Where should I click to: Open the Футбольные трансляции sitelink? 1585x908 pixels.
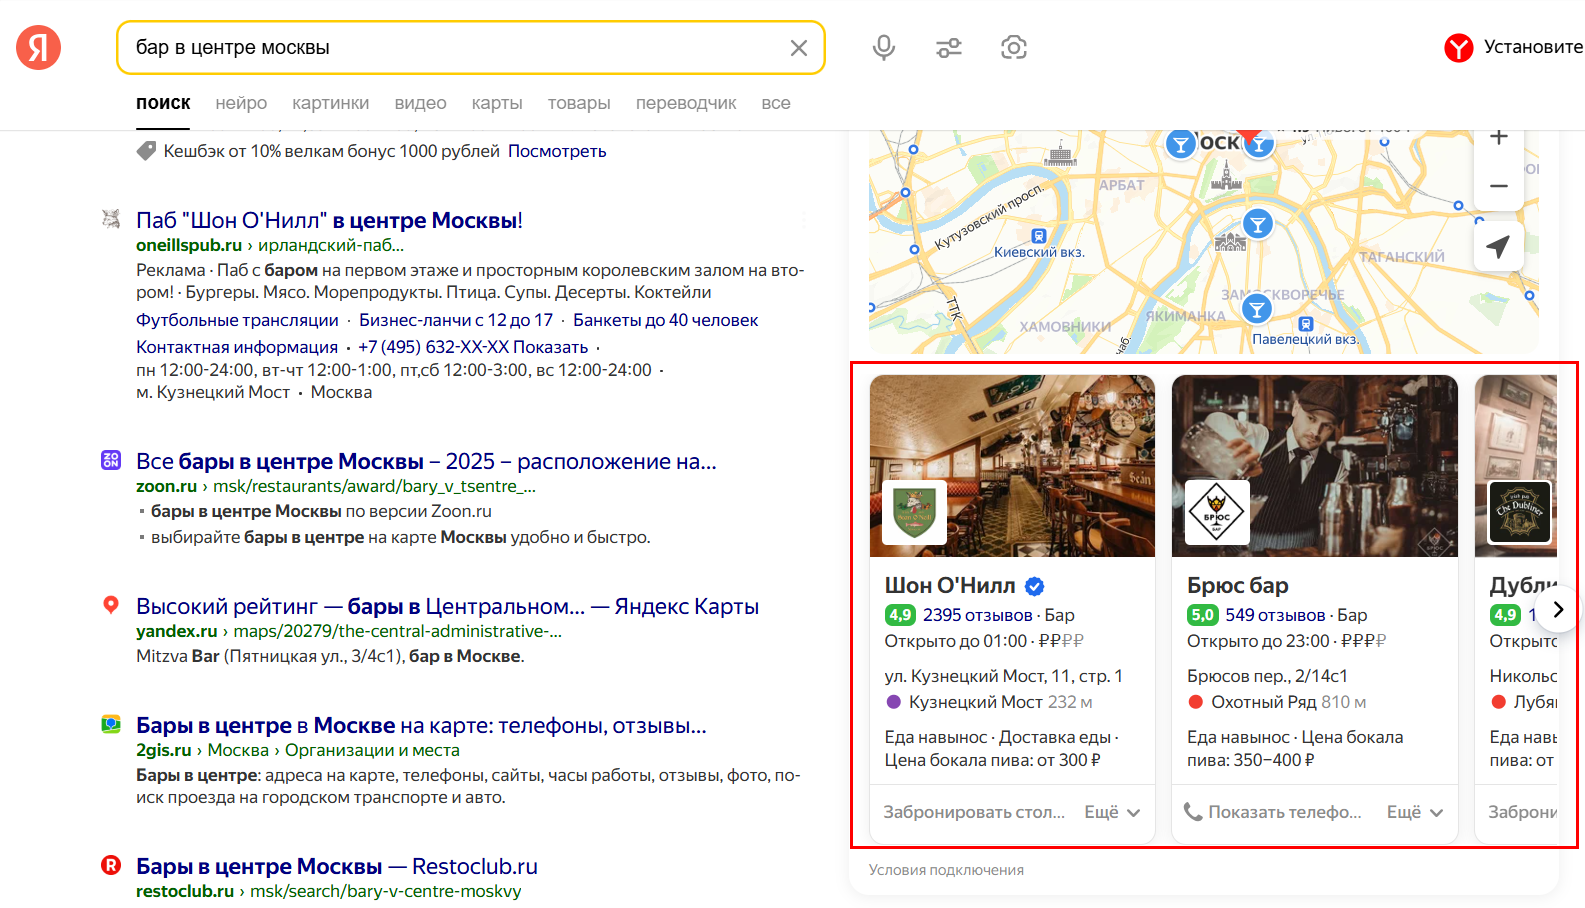coord(237,320)
